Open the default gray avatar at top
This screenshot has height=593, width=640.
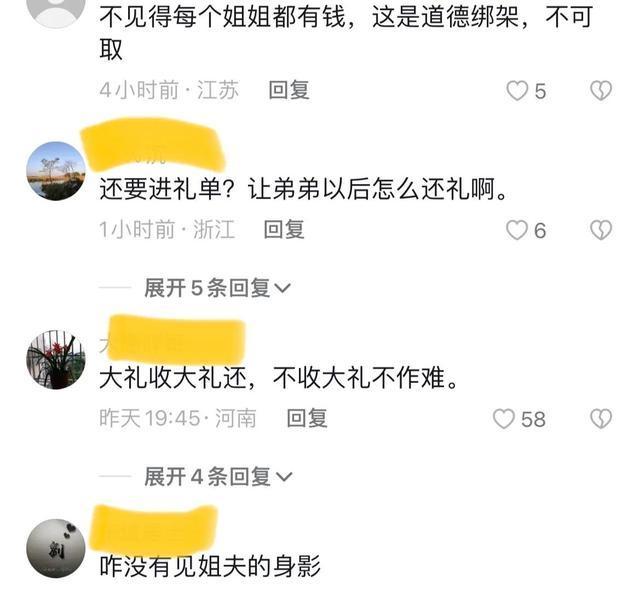pos(56,12)
